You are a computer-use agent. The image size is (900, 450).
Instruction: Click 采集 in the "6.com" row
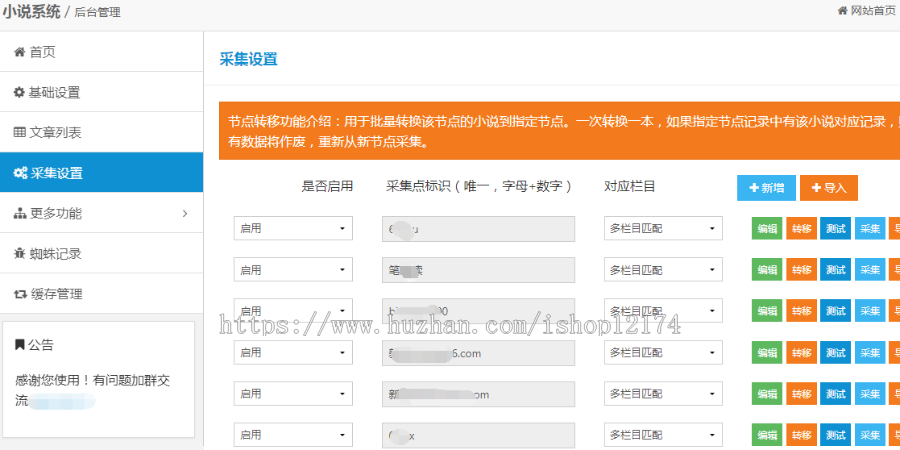(870, 352)
